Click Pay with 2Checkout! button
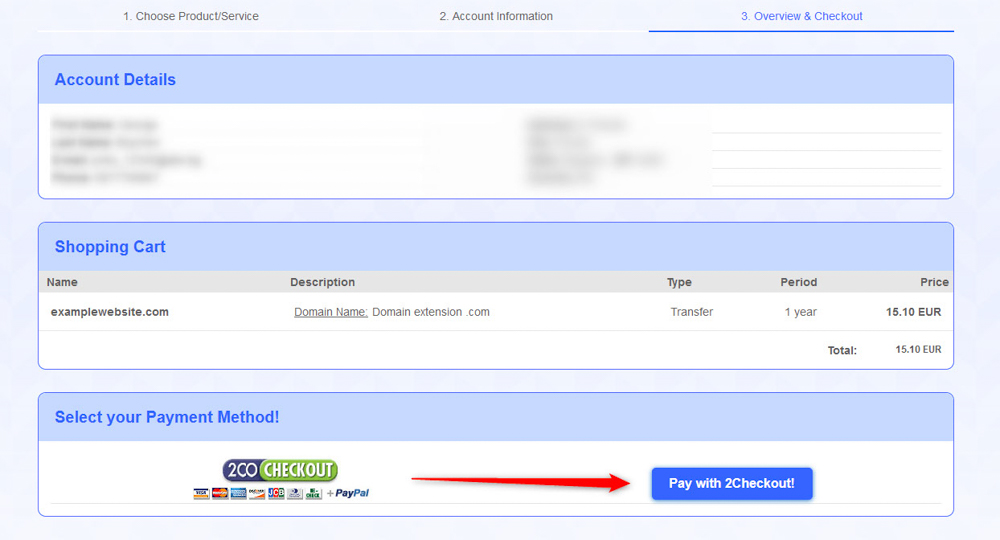The height and width of the screenshot is (540, 1000). point(732,483)
